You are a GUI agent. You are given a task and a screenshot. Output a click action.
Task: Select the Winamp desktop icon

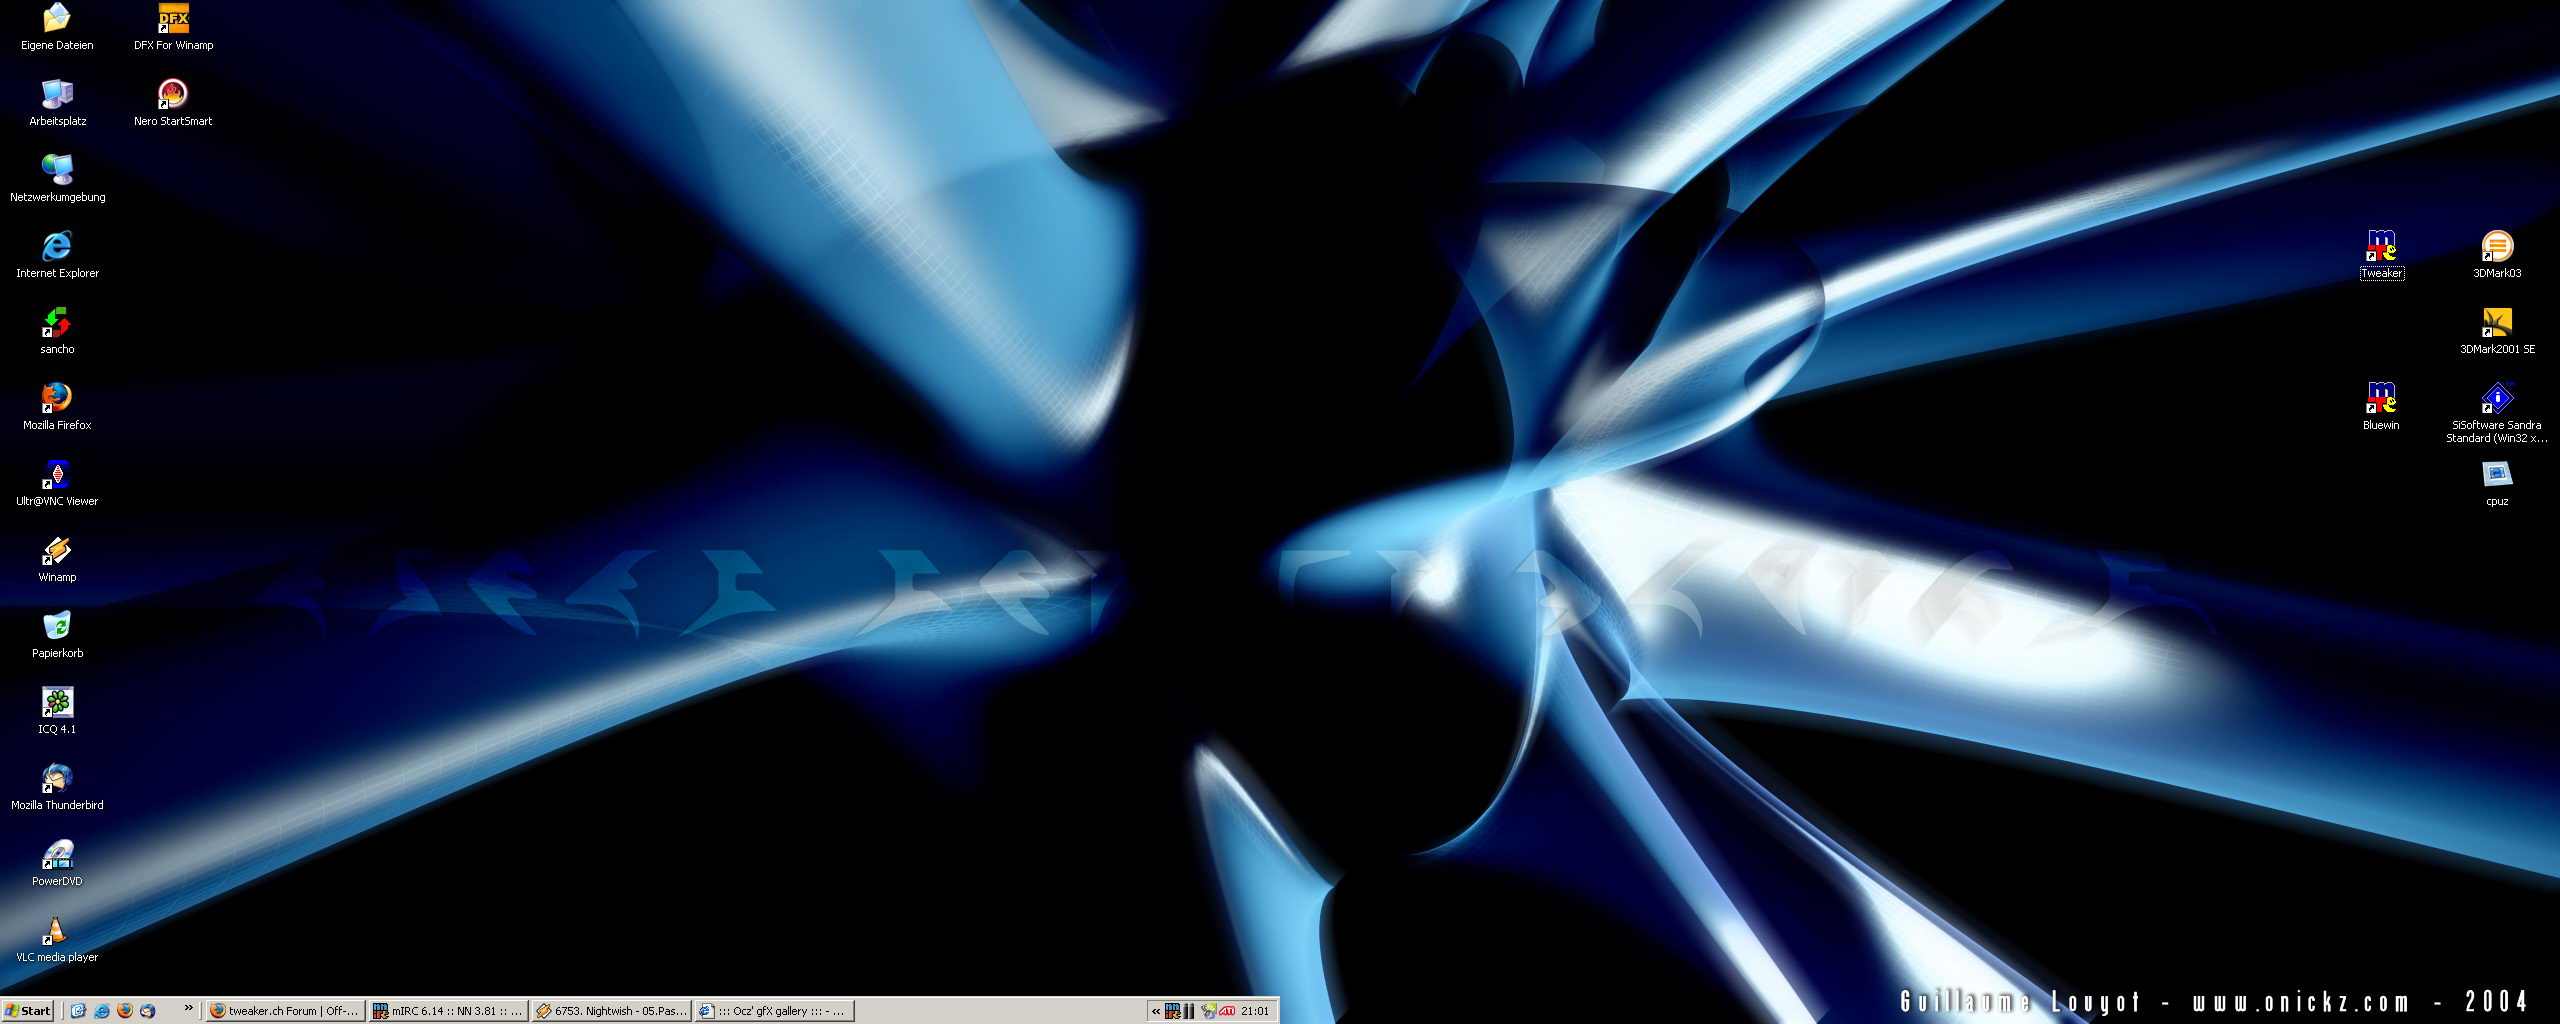point(57,550)
